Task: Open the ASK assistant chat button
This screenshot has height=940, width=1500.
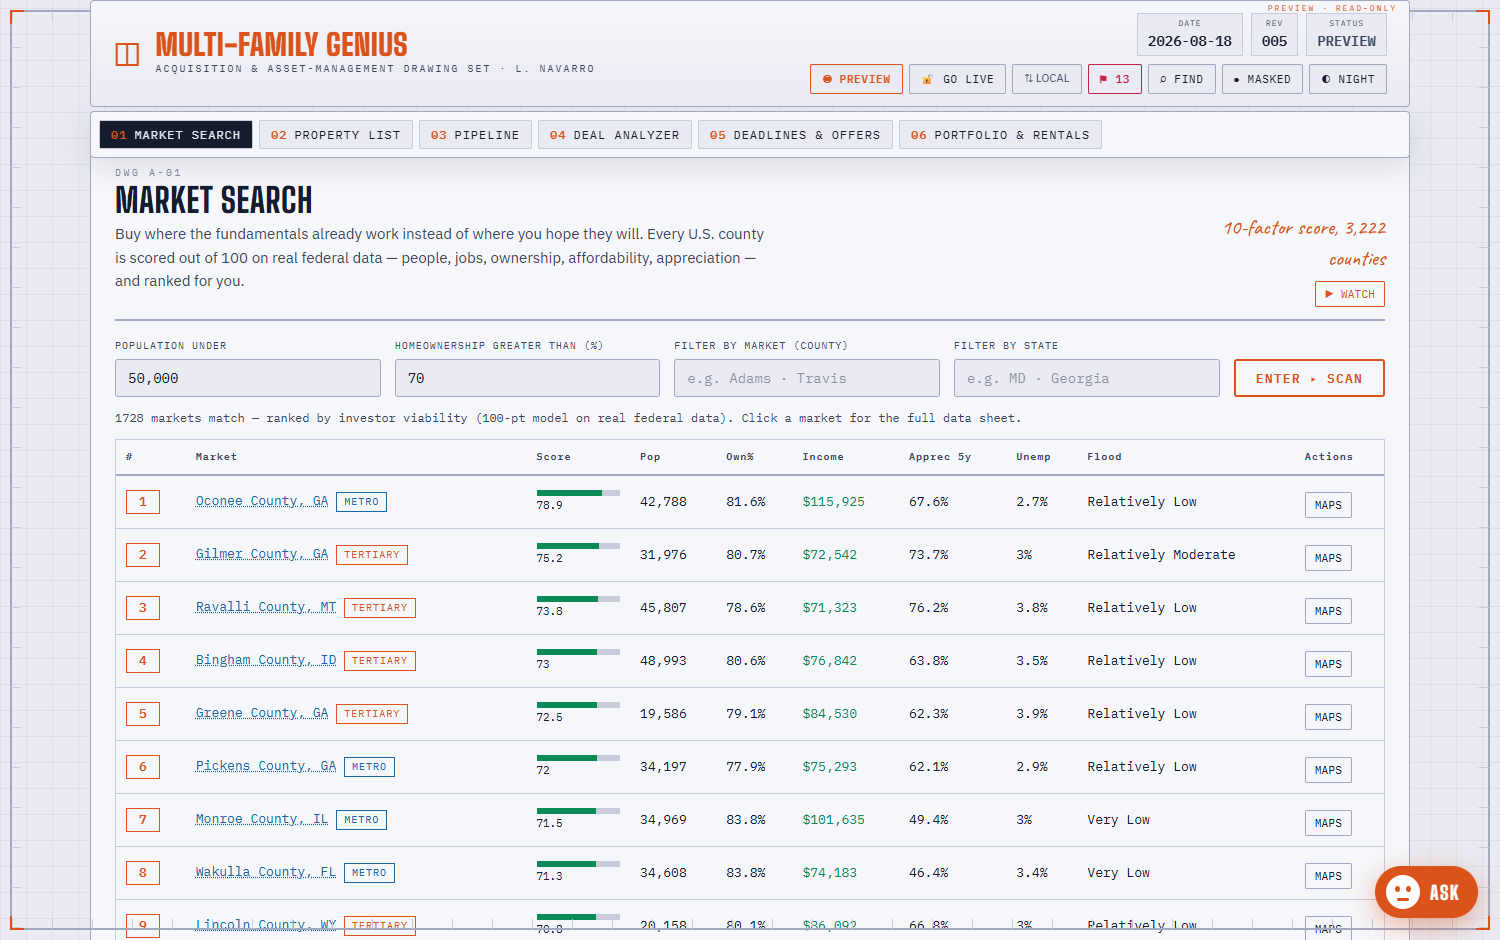Action: click(x=1426, y=892)
